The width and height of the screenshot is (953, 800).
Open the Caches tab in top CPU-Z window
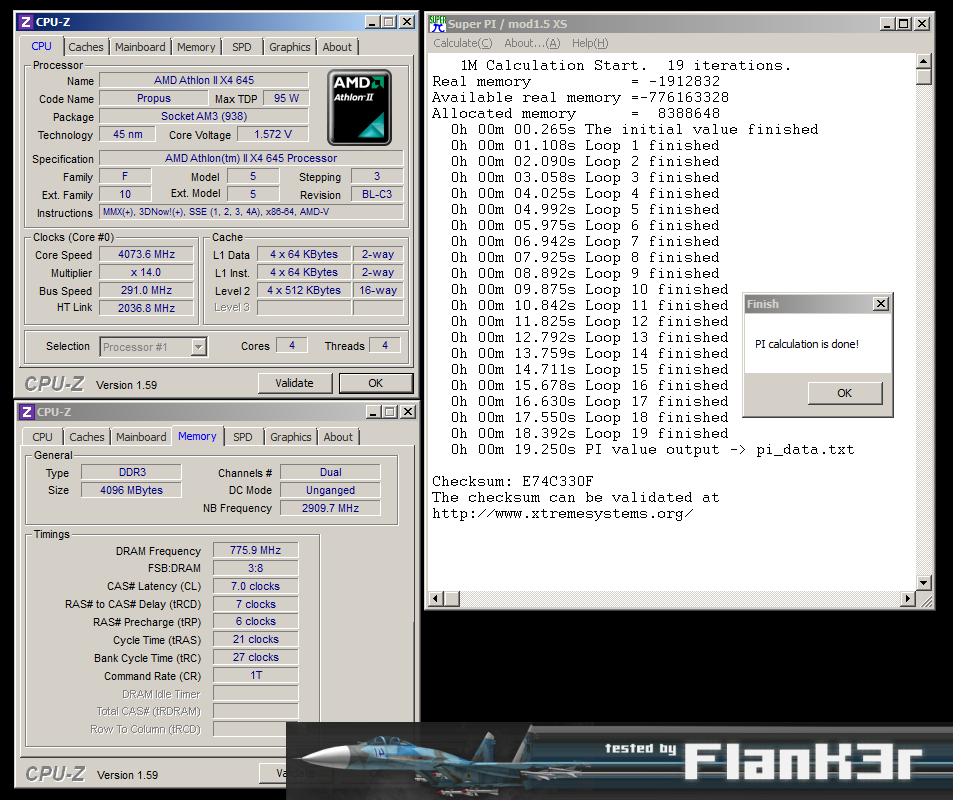(86, 47)
